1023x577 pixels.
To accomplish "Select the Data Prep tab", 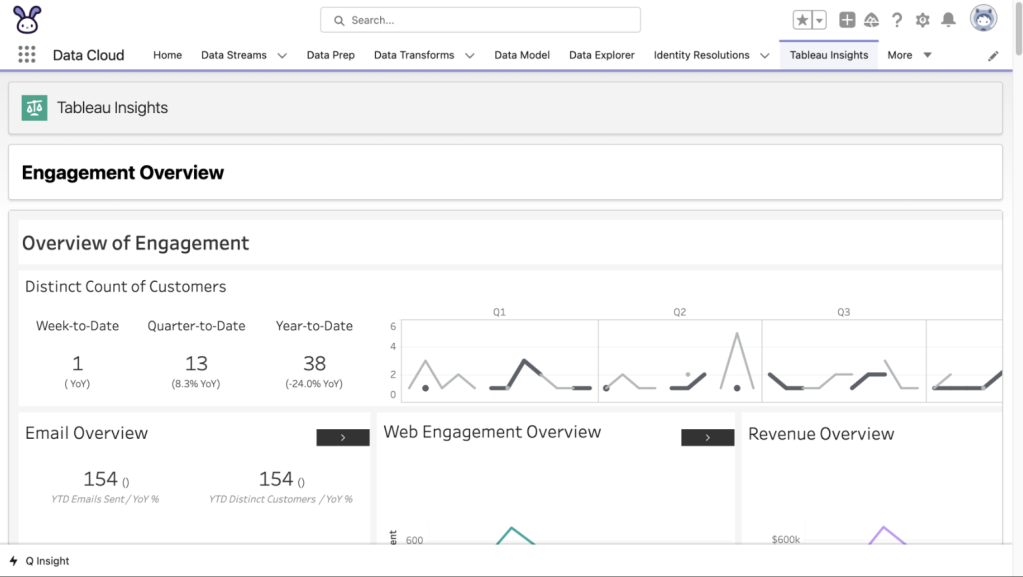I will 330,55.
